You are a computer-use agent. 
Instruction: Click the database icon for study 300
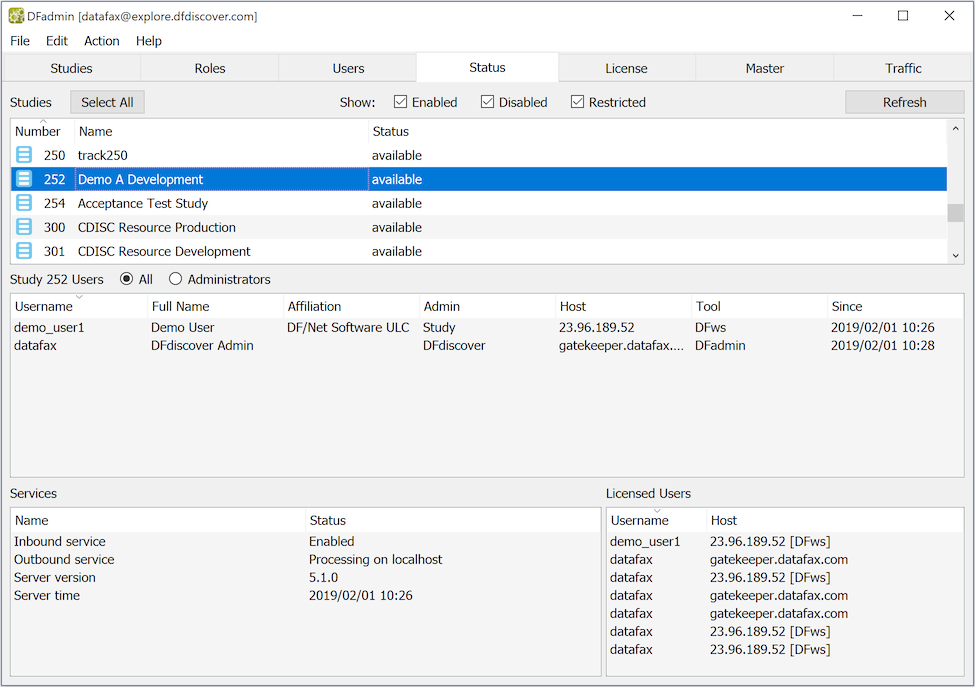click(x=24, y=227)
